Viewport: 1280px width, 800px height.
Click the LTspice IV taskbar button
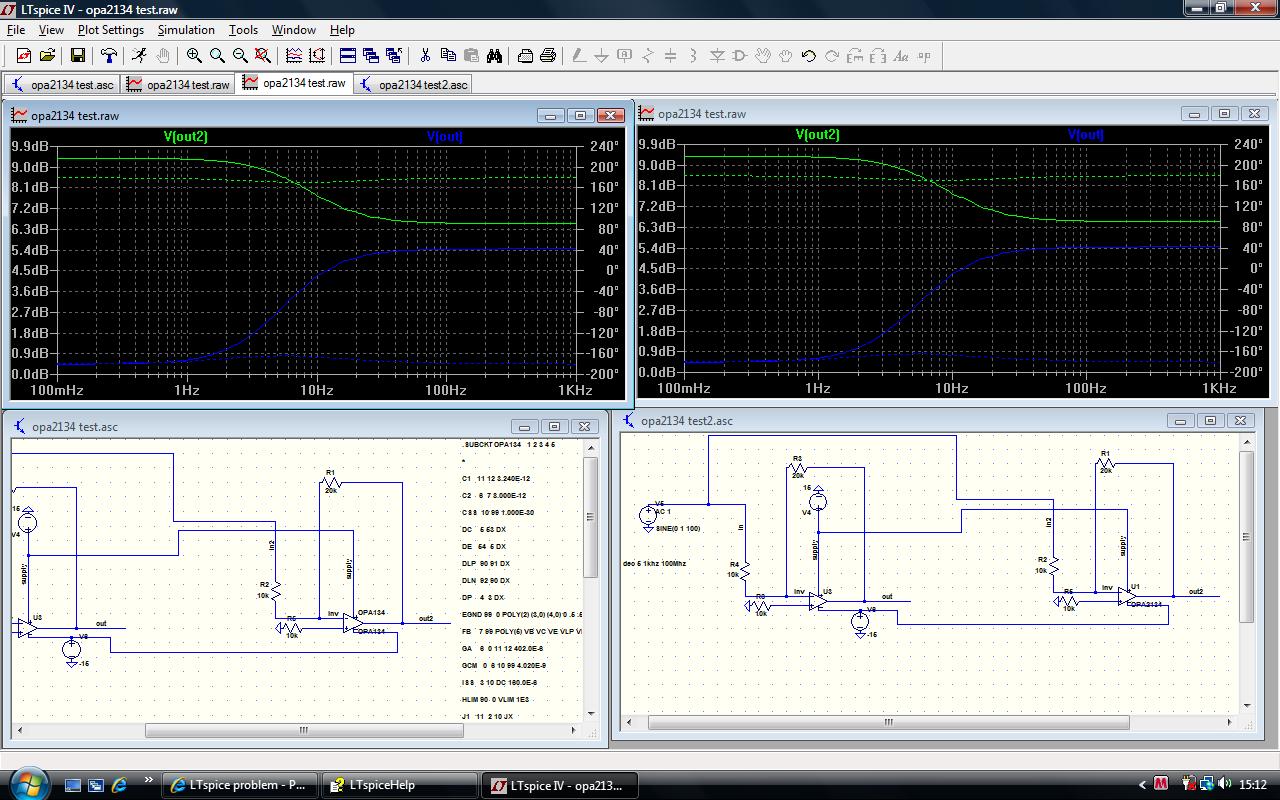(x=562, y=785)
